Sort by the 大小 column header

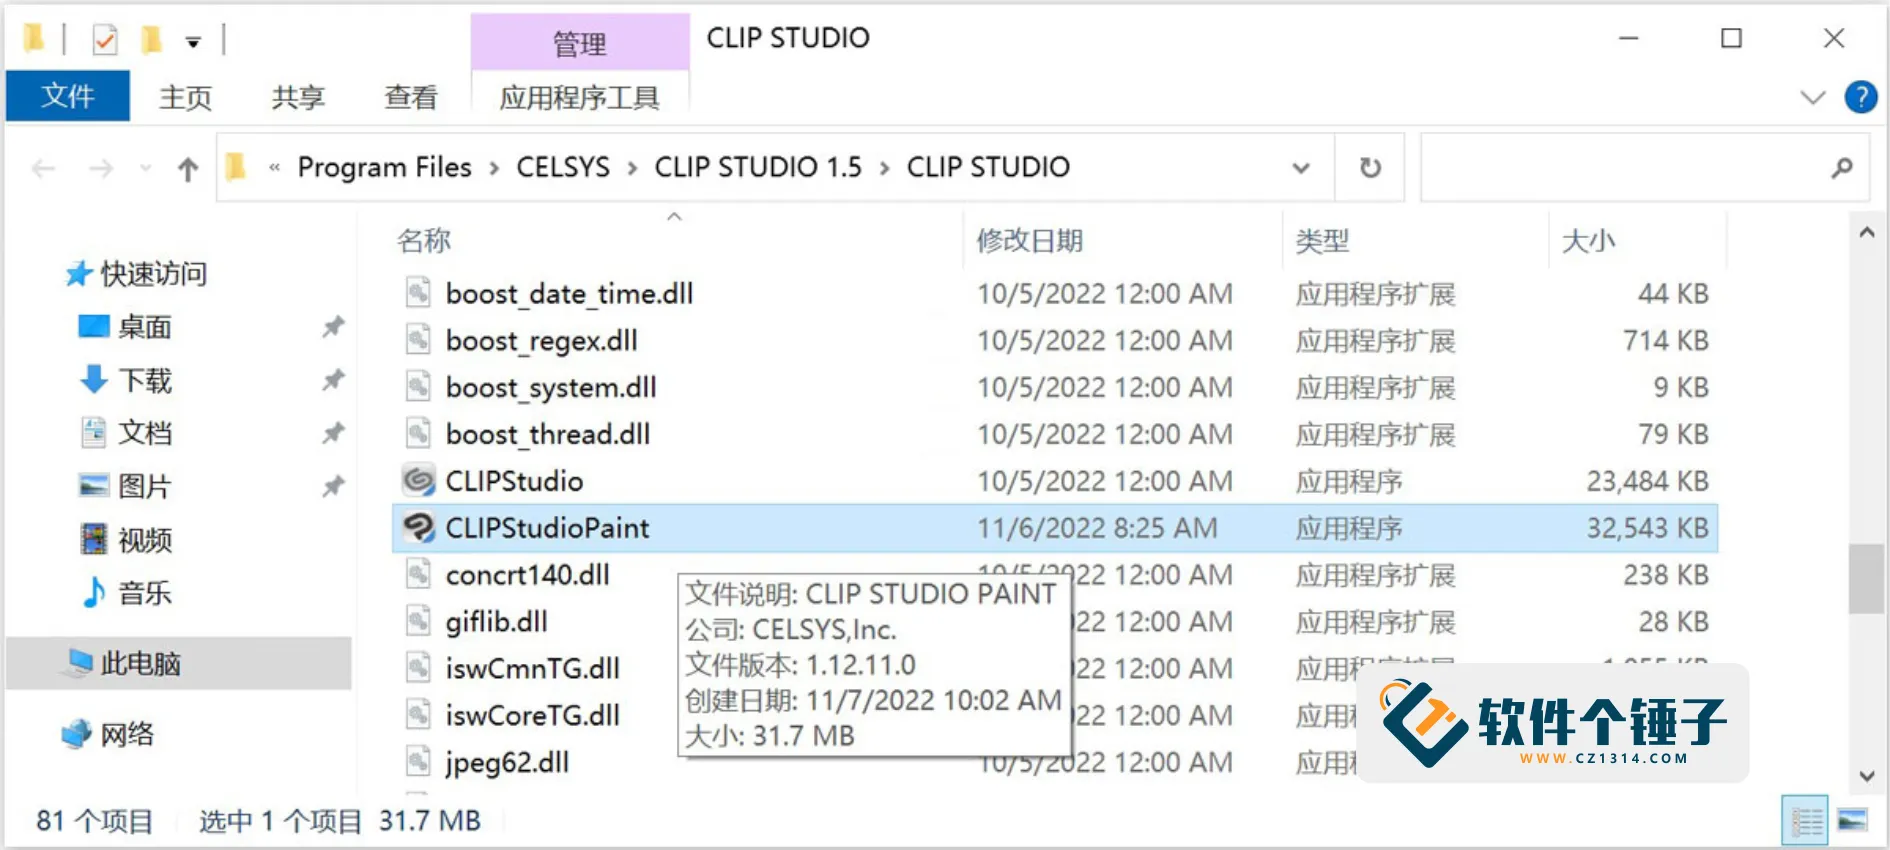pos(1588,240)
